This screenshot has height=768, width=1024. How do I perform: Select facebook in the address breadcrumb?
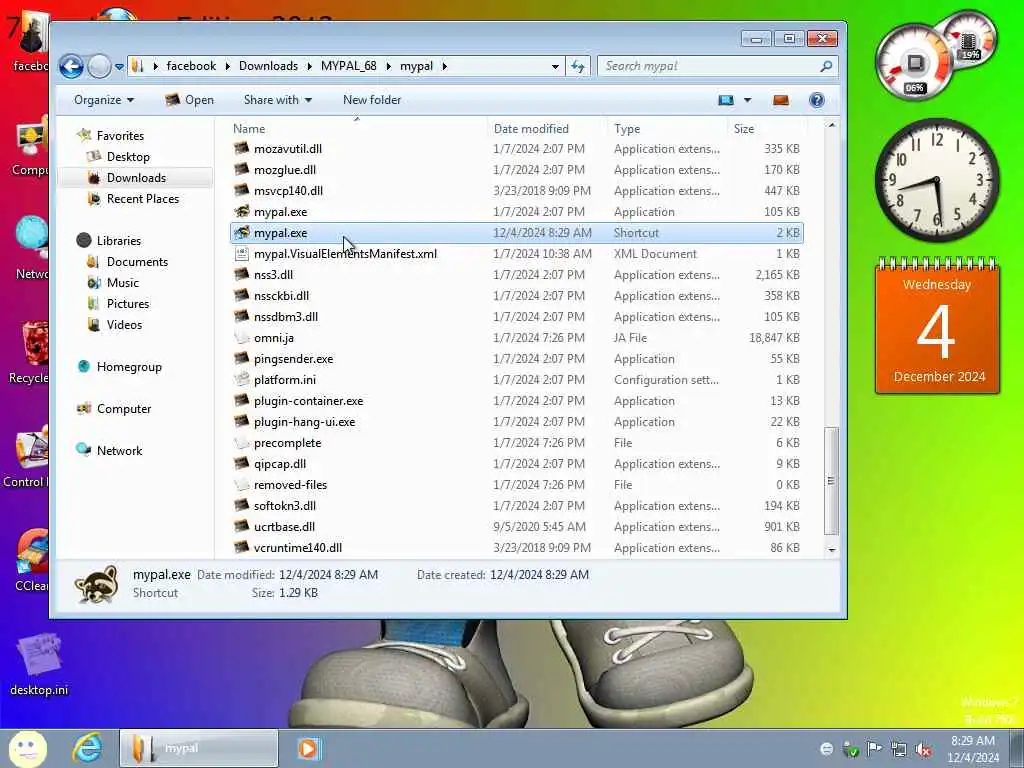point(191,66)
